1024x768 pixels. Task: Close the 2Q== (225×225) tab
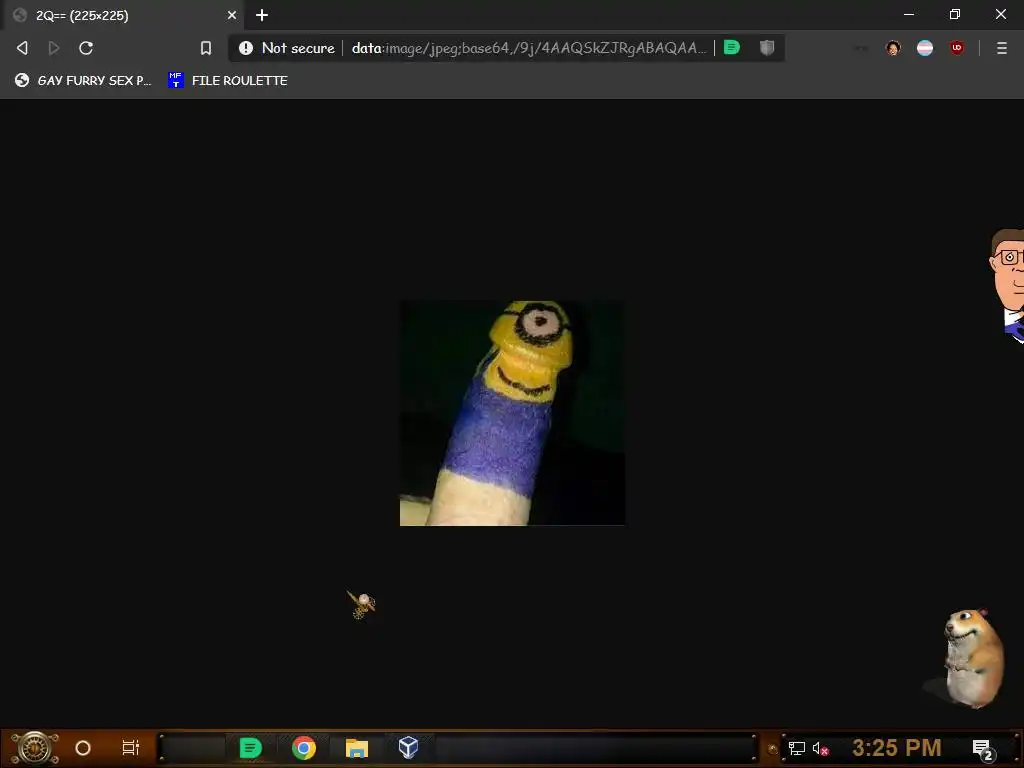232,15
